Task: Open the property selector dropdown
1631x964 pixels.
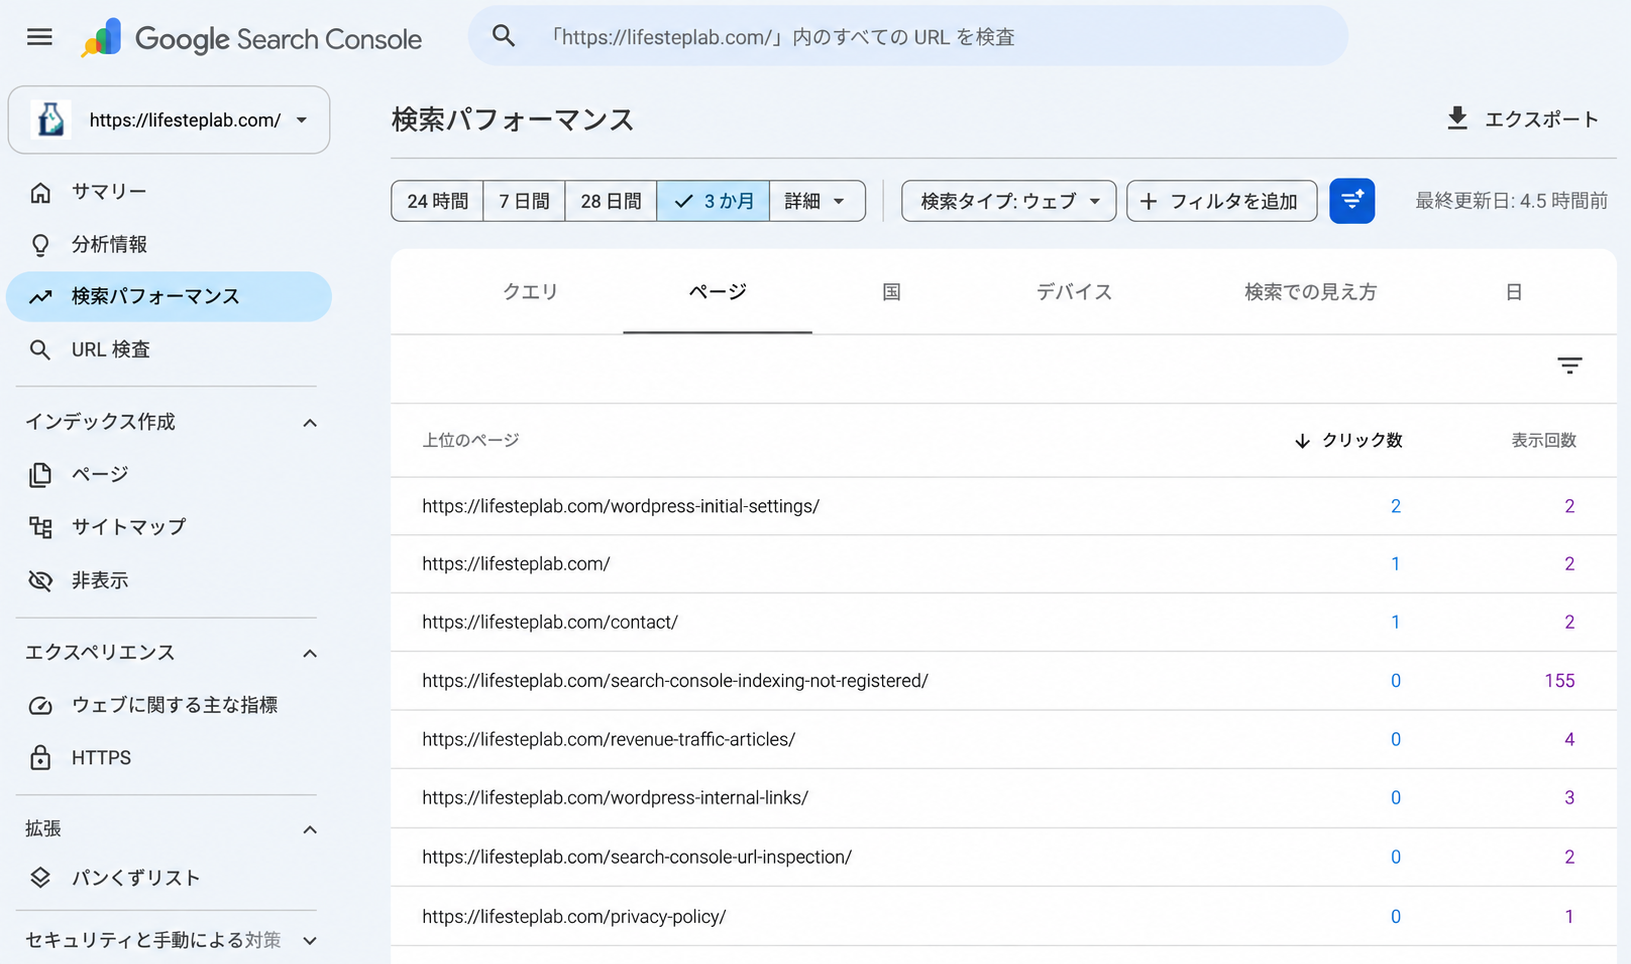Action: tap(169, 120)
